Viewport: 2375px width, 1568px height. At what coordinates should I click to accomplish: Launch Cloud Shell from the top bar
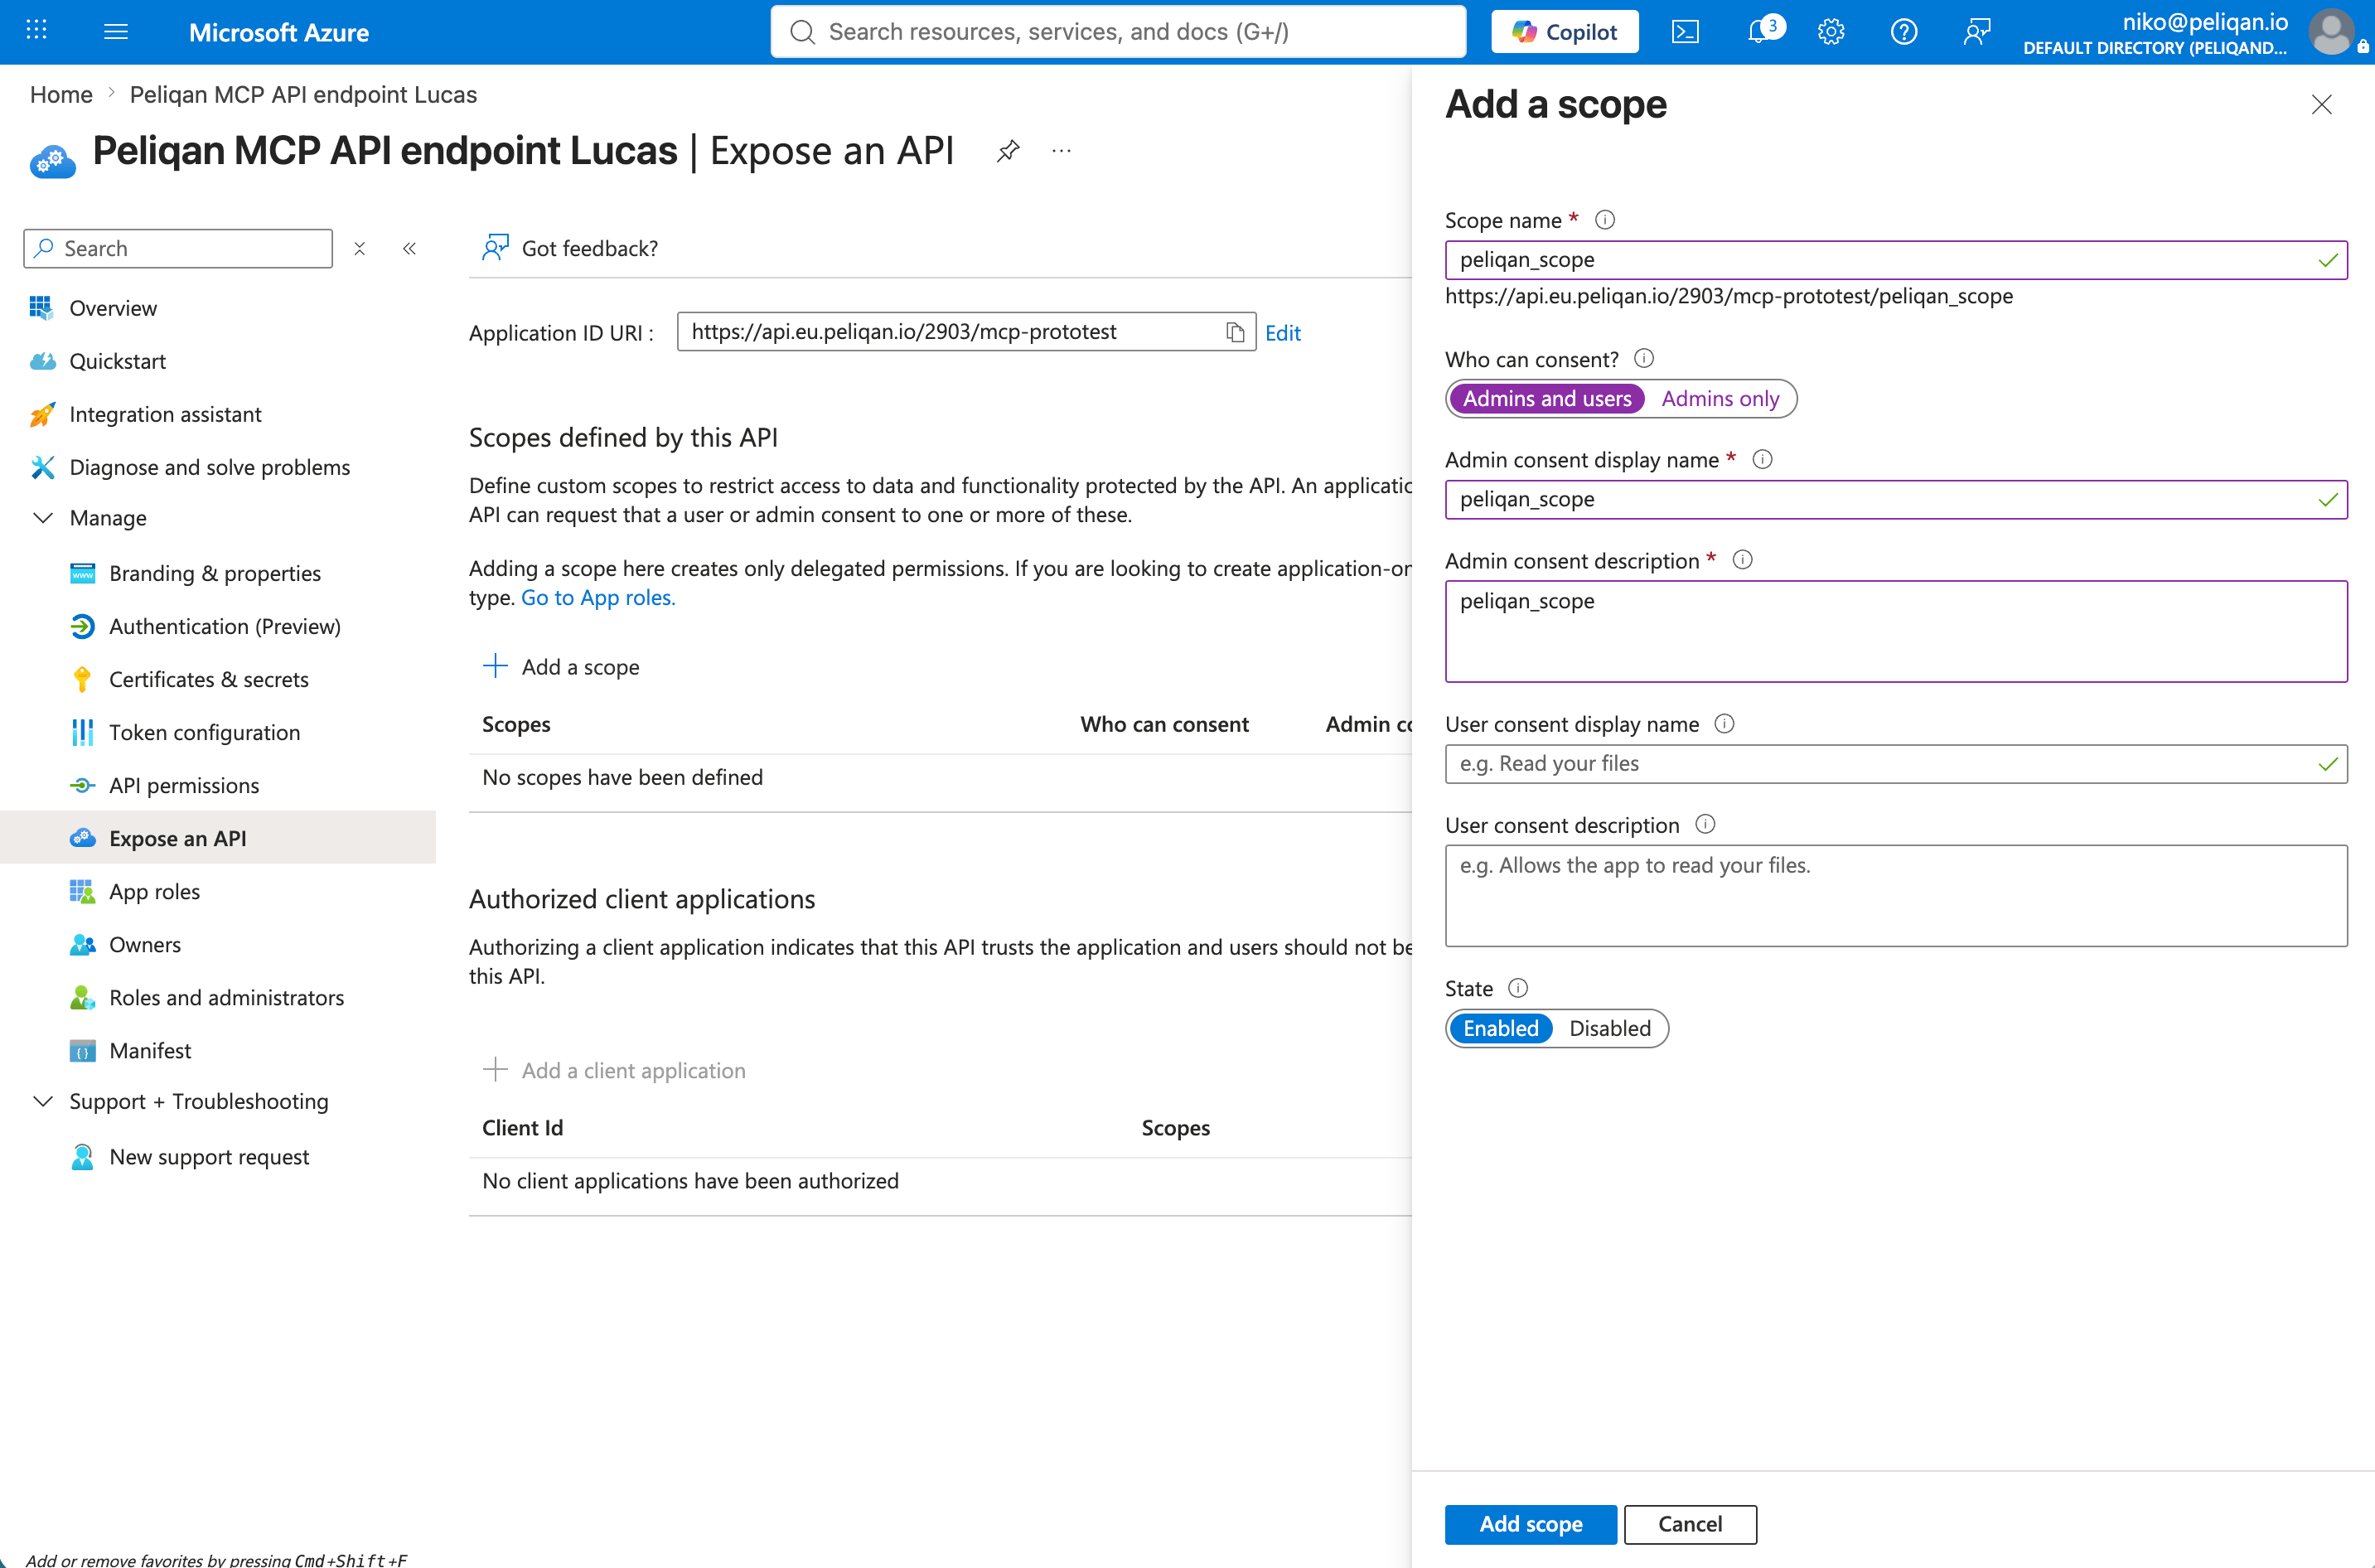click(1685, 32)
